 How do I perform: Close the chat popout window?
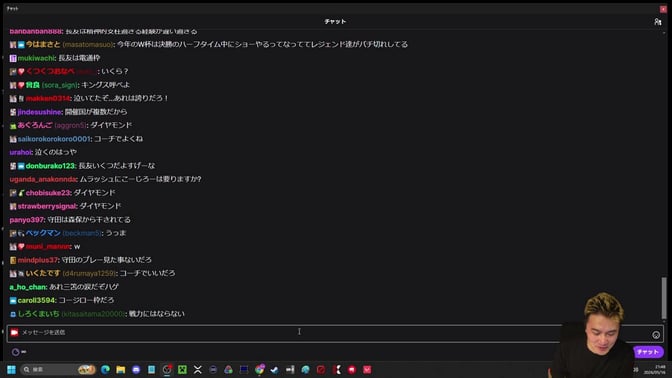point(663,9)
